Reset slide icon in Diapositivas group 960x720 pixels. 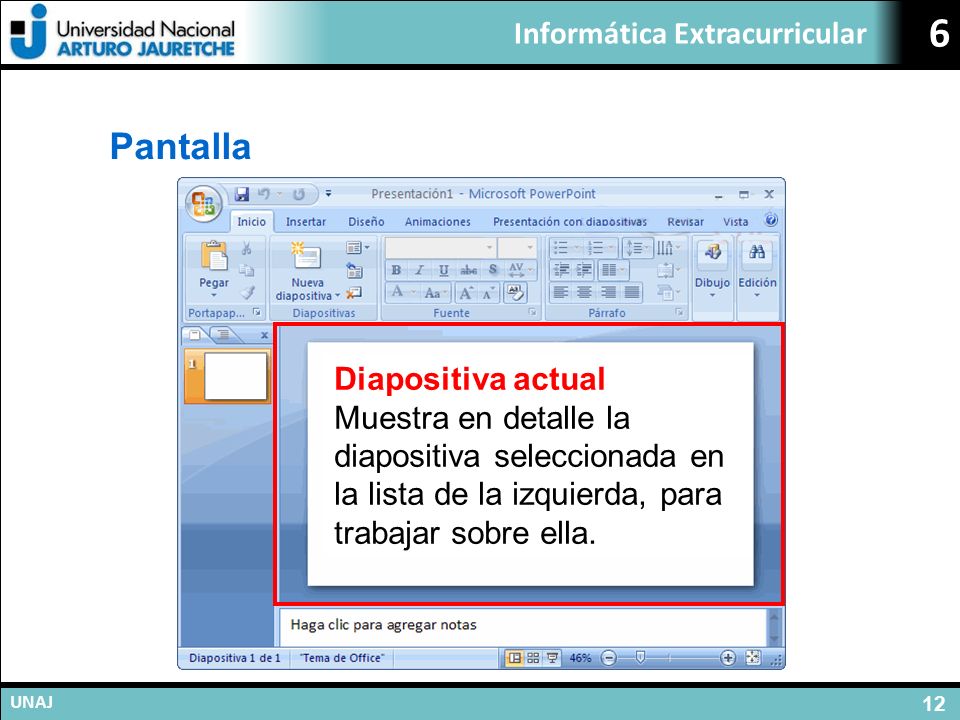coord(354,270)
